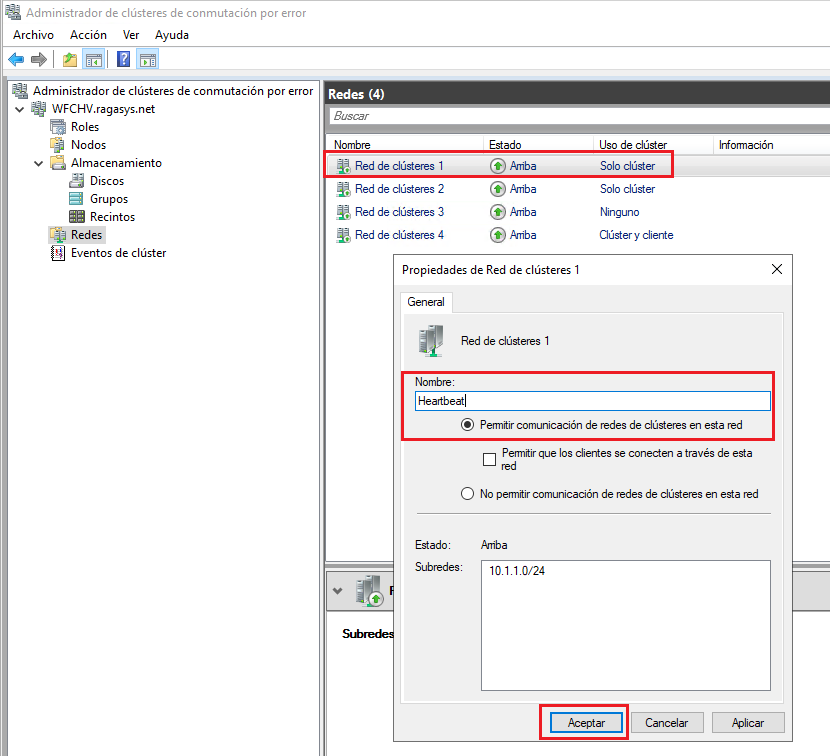Click the Red de clústeres 1 network icon
This screenshot has height=756, width=830.
click(x=343, y=164)
